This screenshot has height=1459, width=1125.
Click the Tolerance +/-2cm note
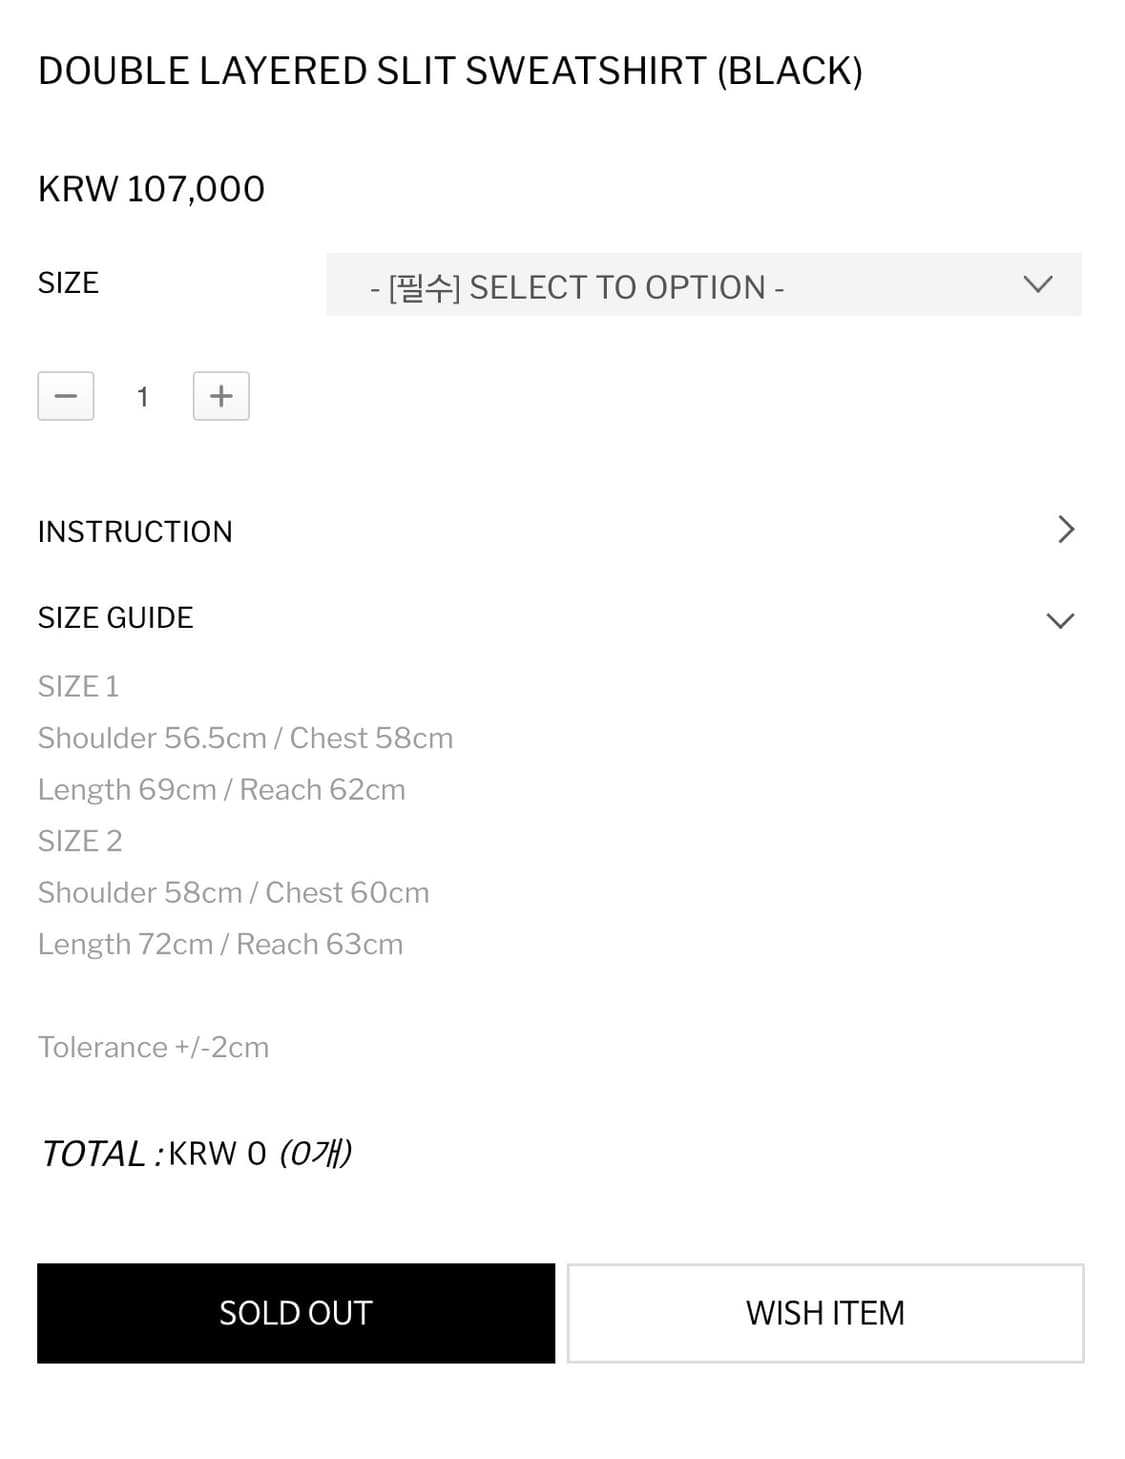(153, 1047)
